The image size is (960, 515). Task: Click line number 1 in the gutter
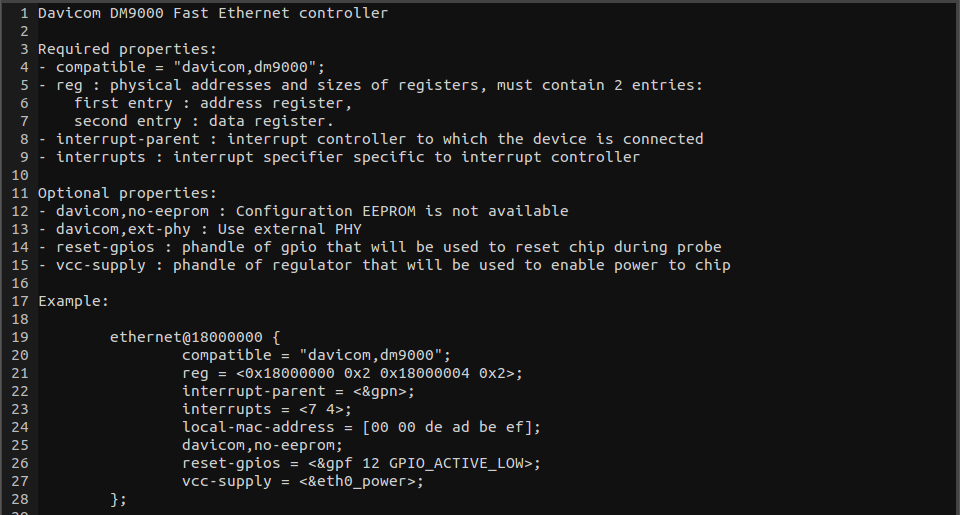[x=23, y=13]
